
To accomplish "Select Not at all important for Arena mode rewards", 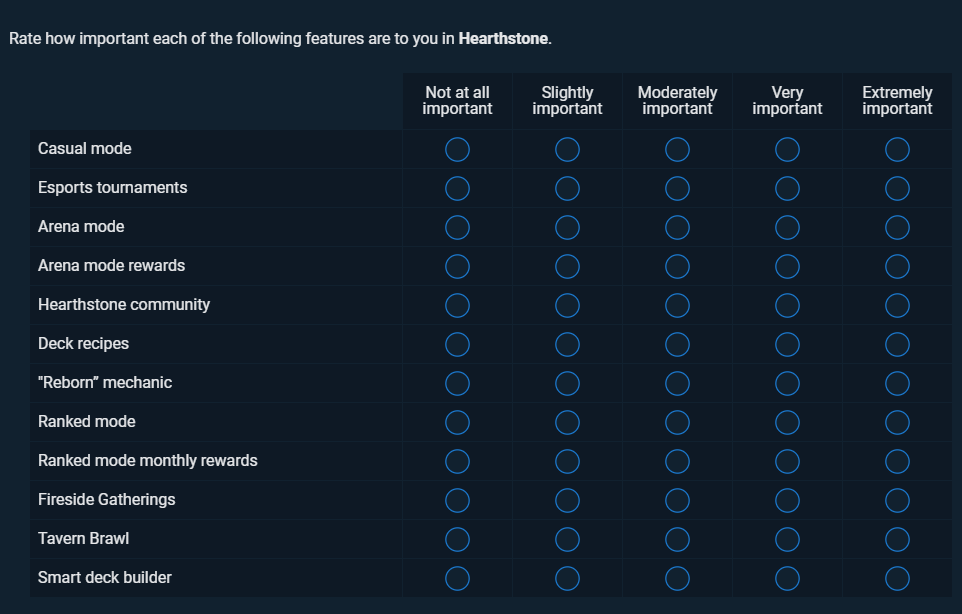I will (x=457, y=266).
